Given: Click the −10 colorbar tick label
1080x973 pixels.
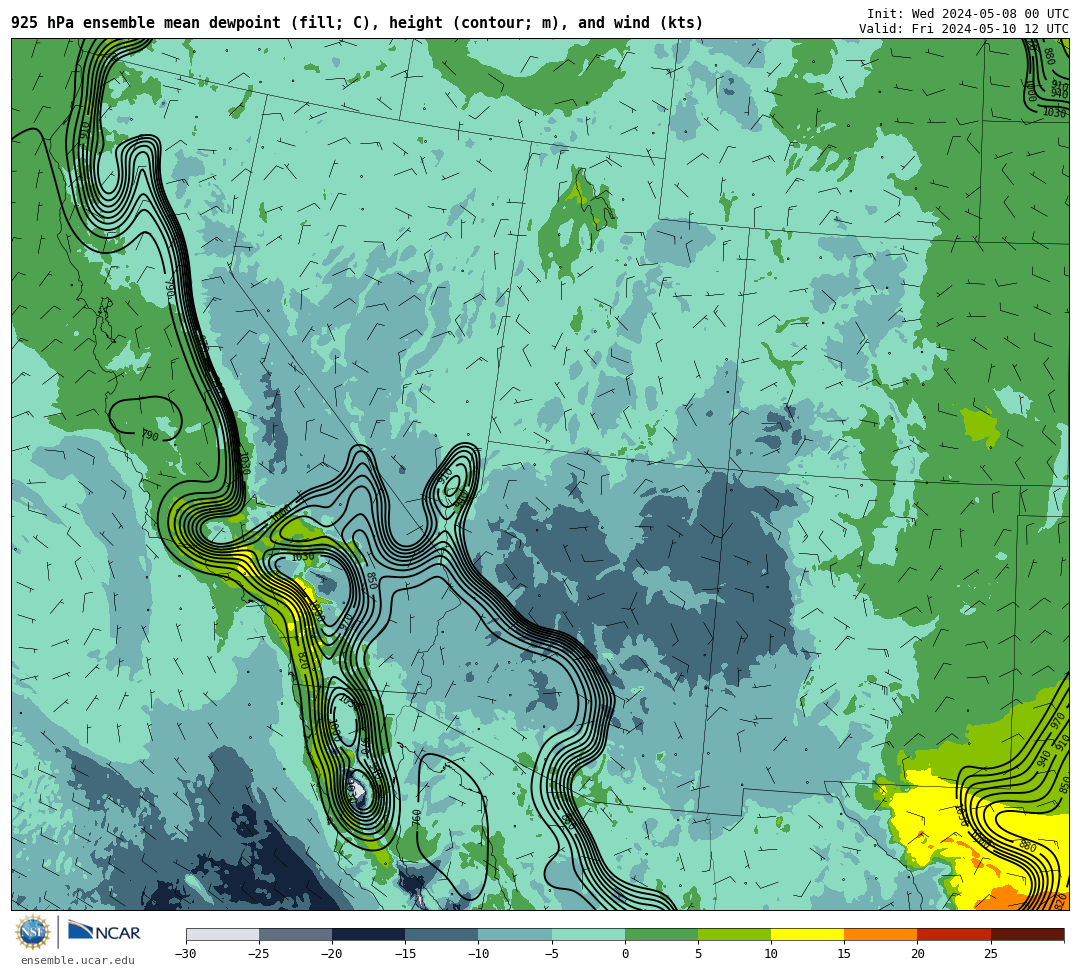Looking at the screenshot, I should (478, 954).
